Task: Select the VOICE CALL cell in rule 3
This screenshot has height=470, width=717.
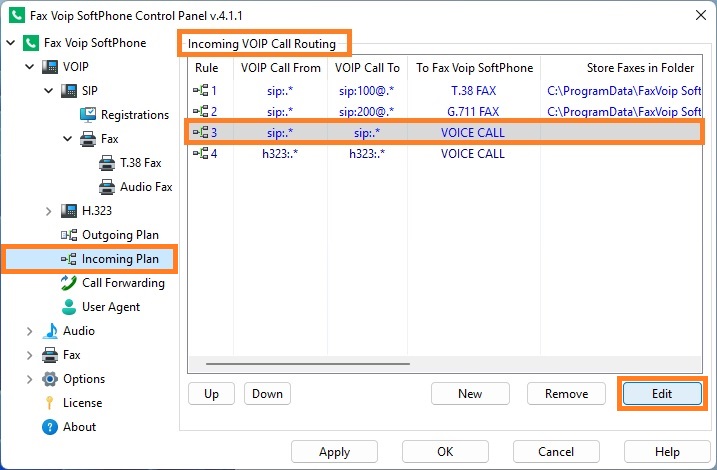Action: 473,133
